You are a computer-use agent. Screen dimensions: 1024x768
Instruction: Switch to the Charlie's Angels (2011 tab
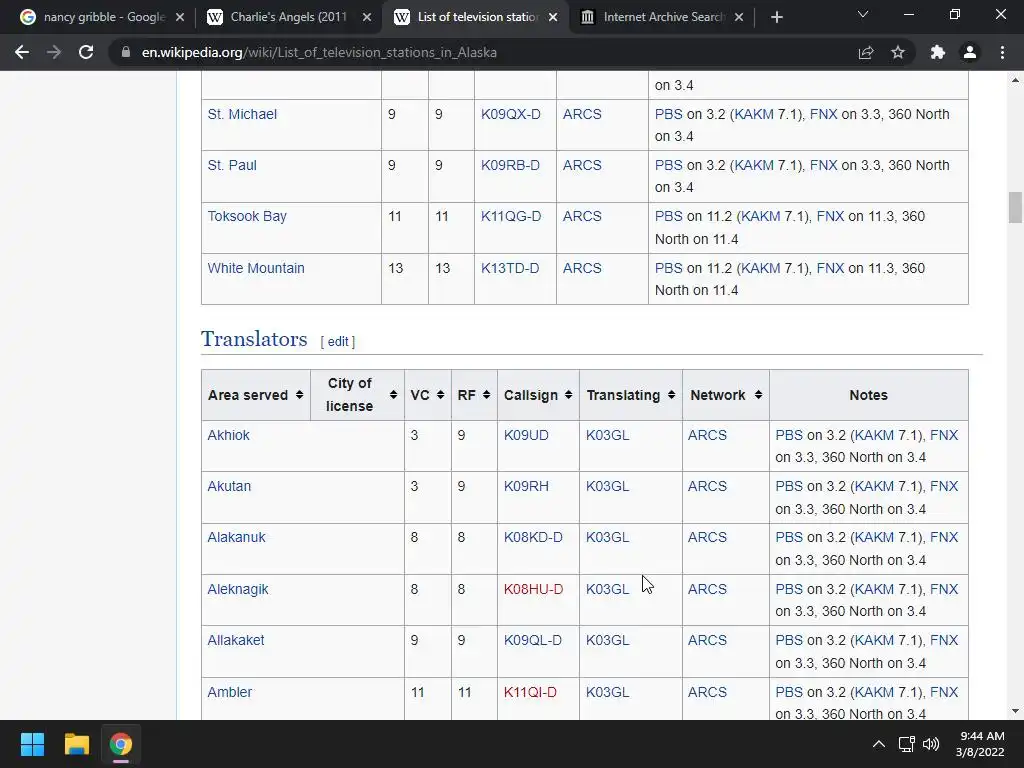(287, 17)
